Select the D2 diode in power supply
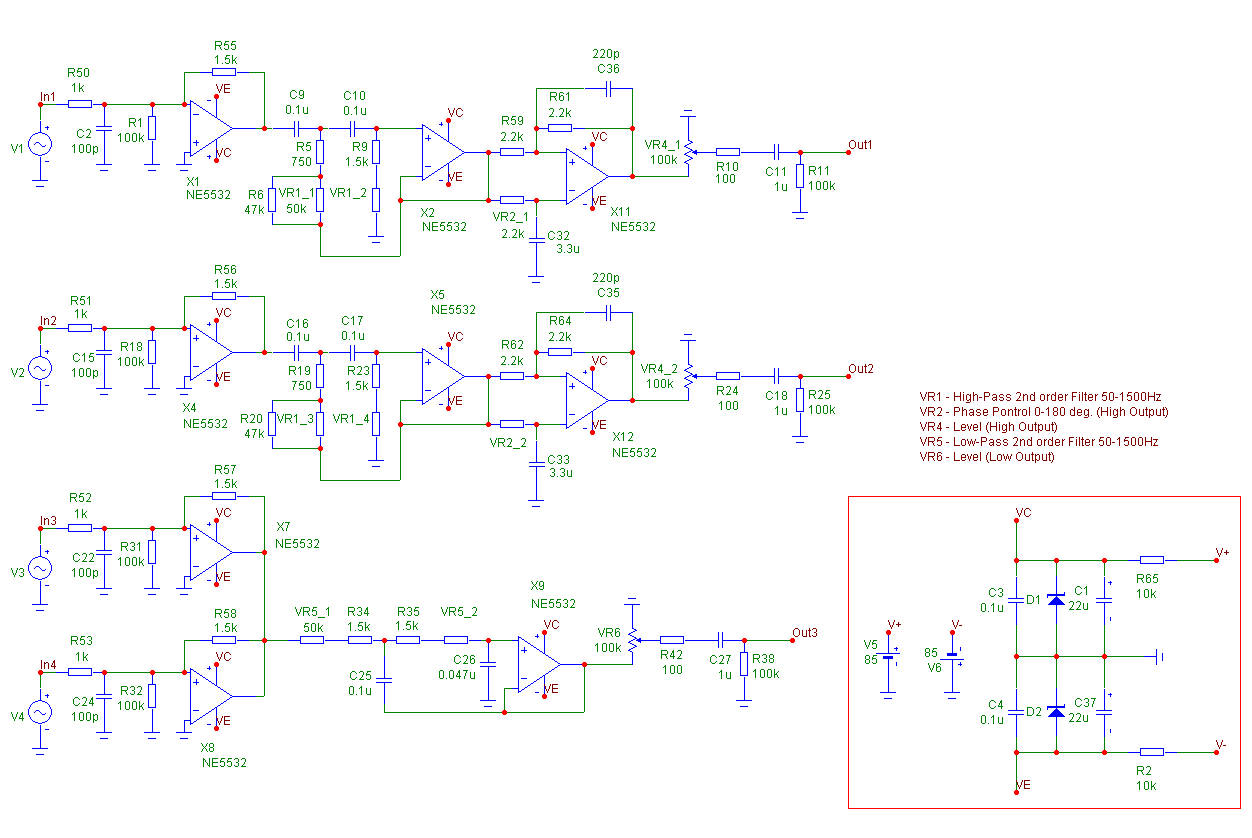This screenshot has width=1252, height=838. (1055, 712)
